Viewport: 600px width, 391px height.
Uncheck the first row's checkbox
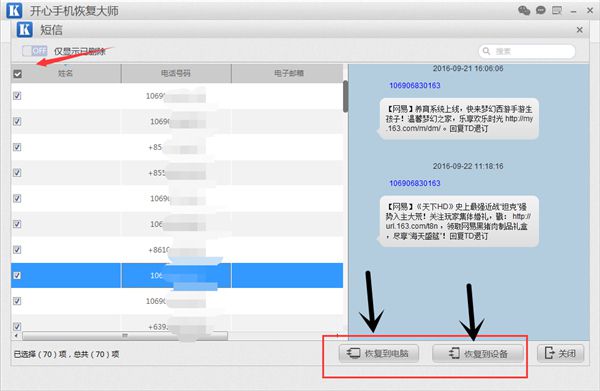[17, 96]
